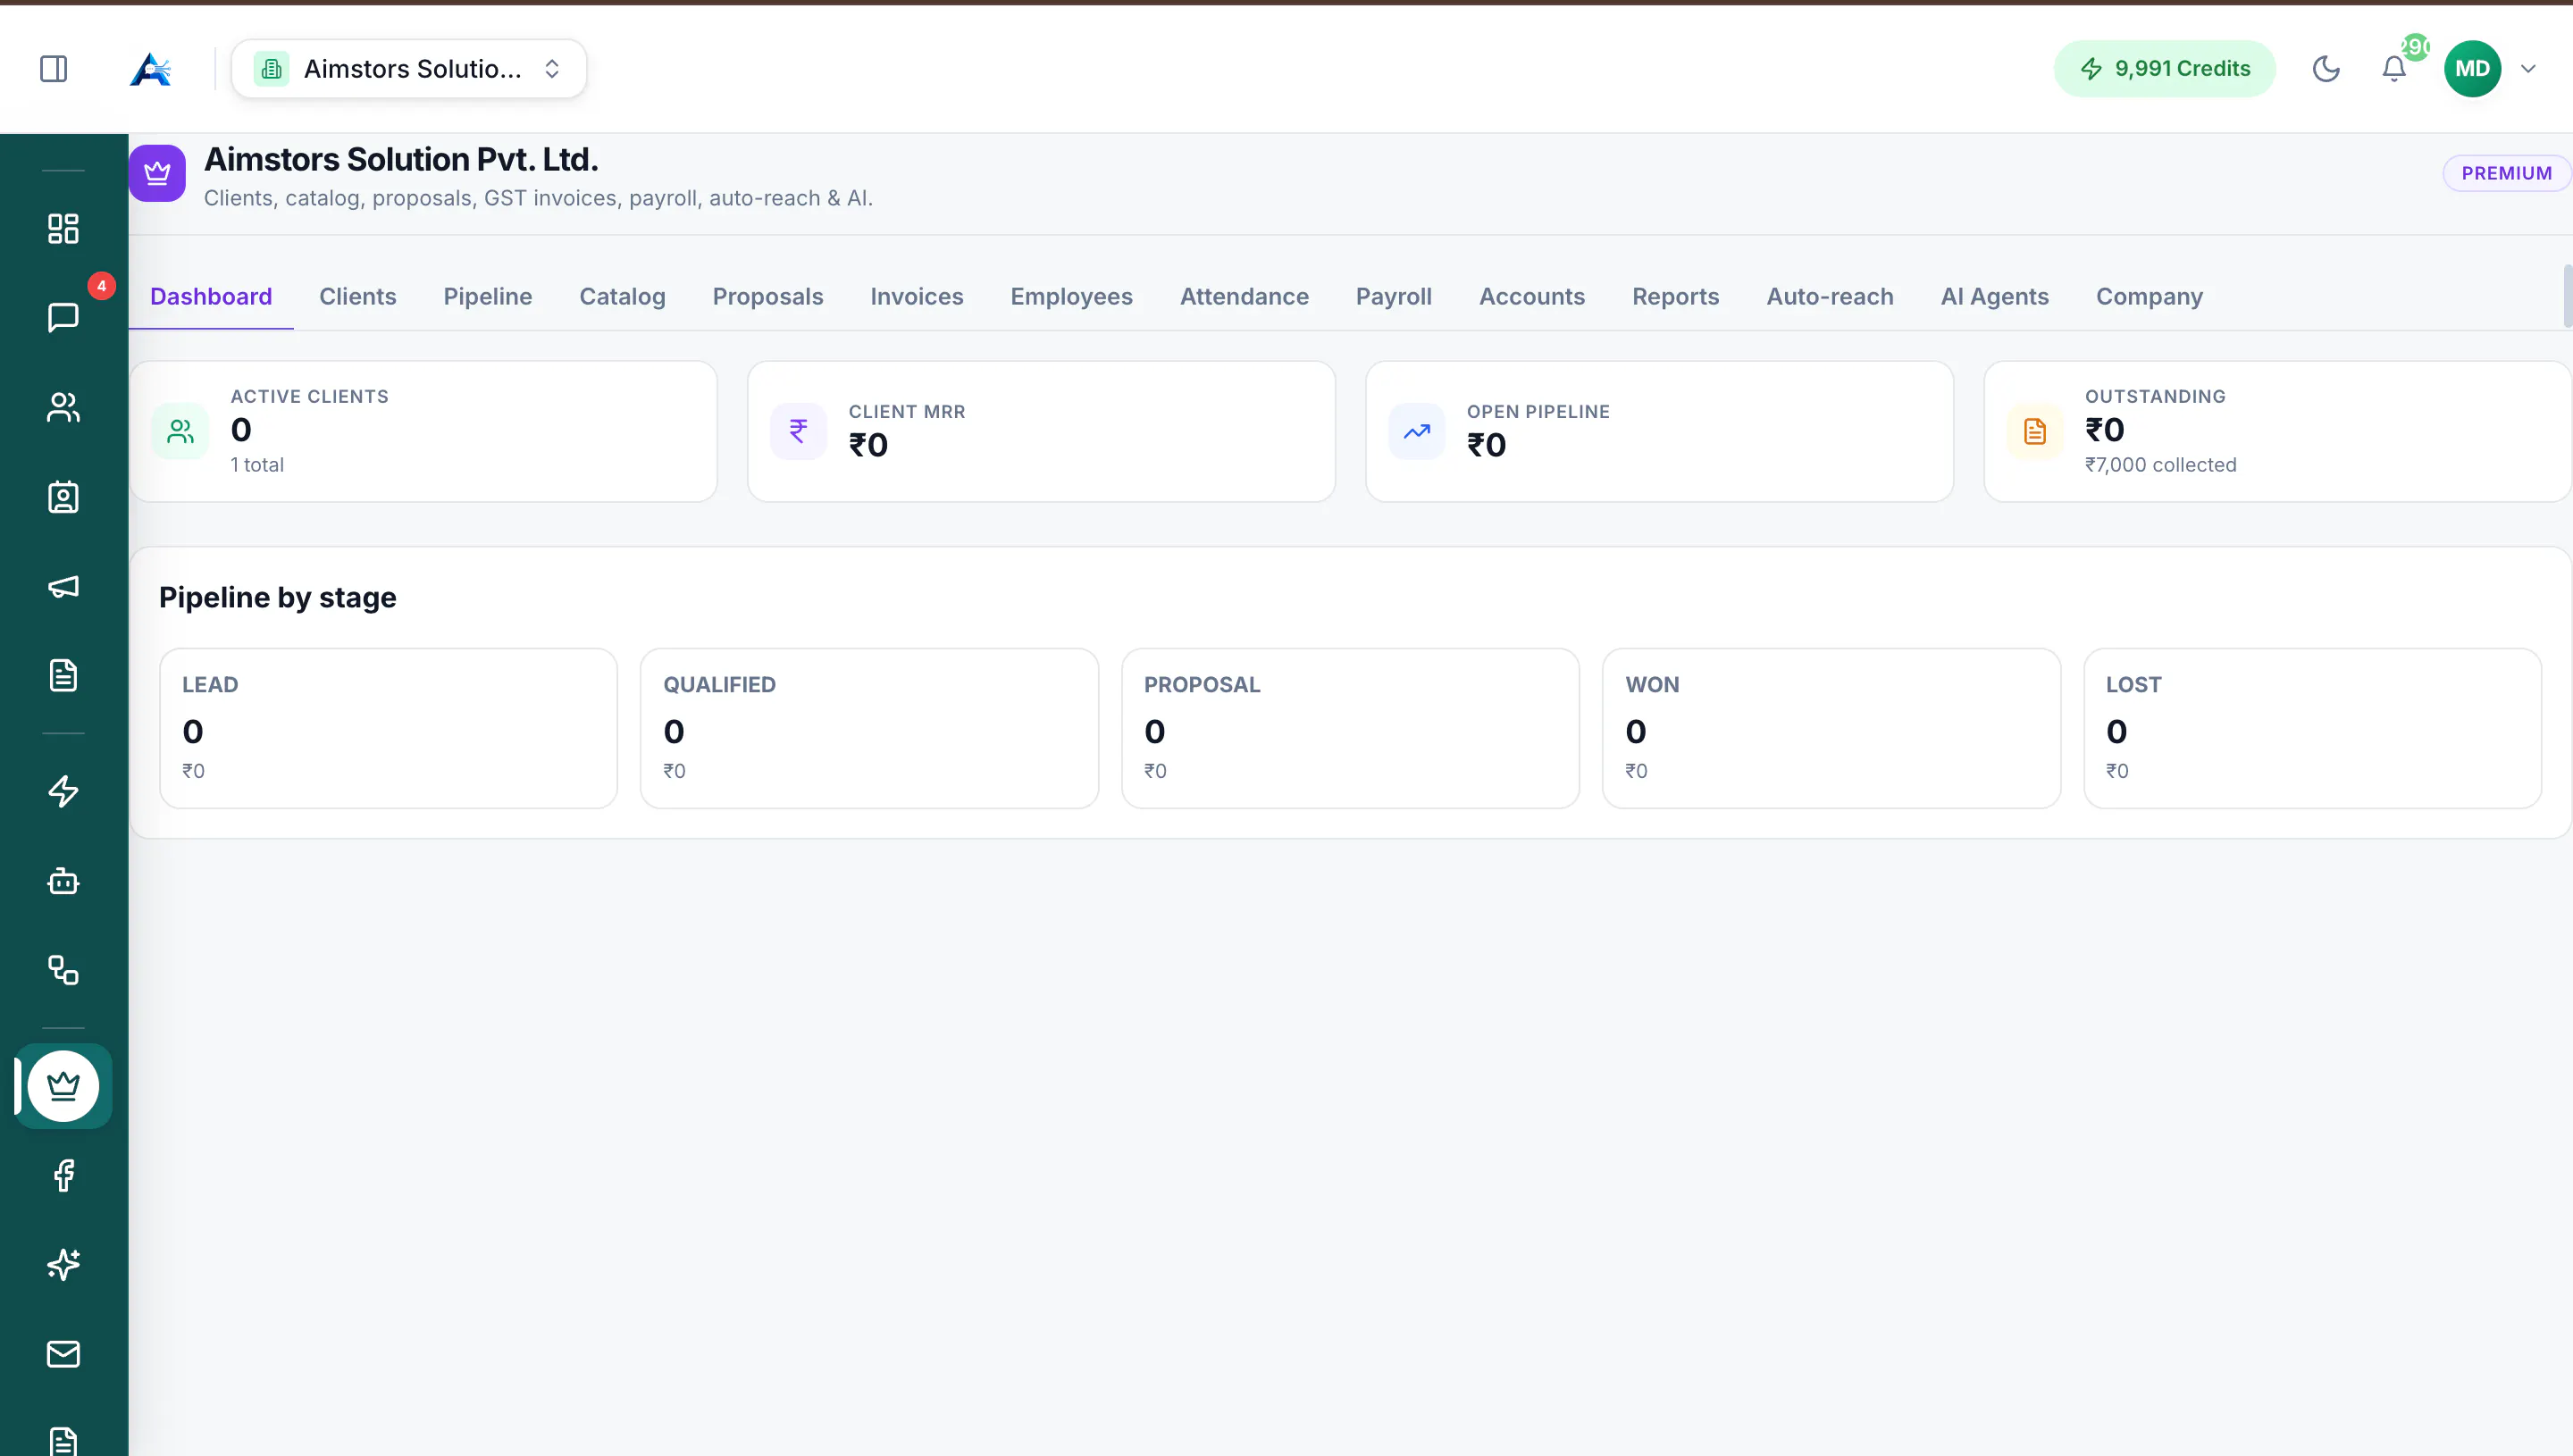Click the 'CLIENT MRR' label
Viewport: 2573px width, 1456px height.
point(907,412)
